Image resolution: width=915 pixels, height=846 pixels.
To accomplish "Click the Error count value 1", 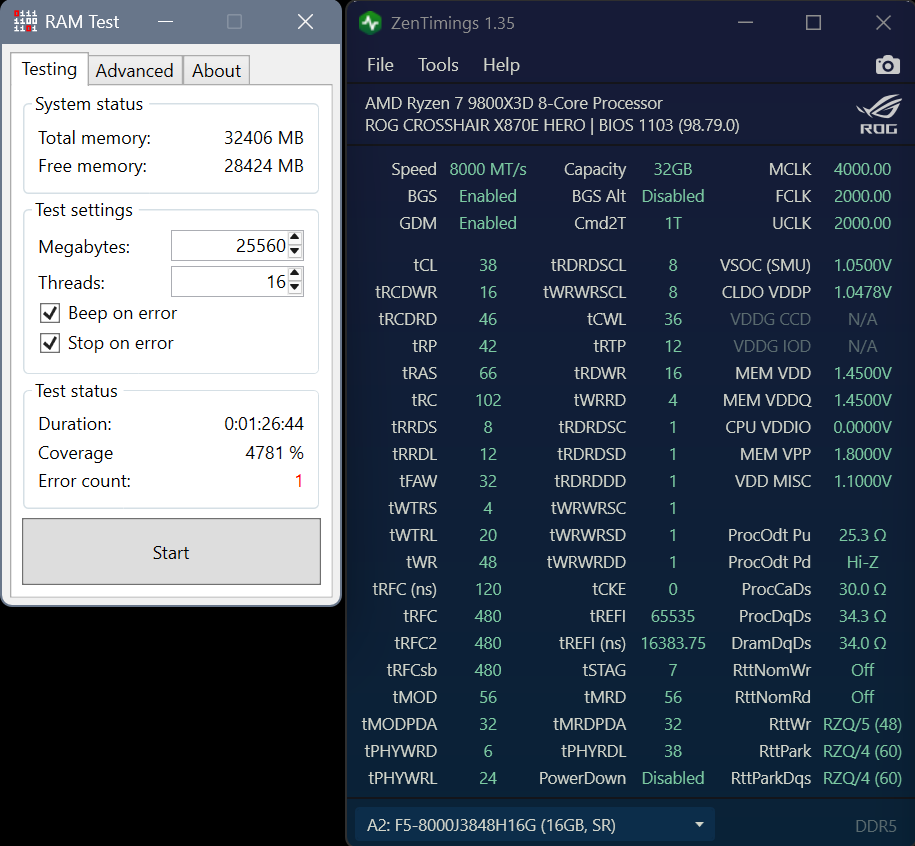I will coord(299,481).
